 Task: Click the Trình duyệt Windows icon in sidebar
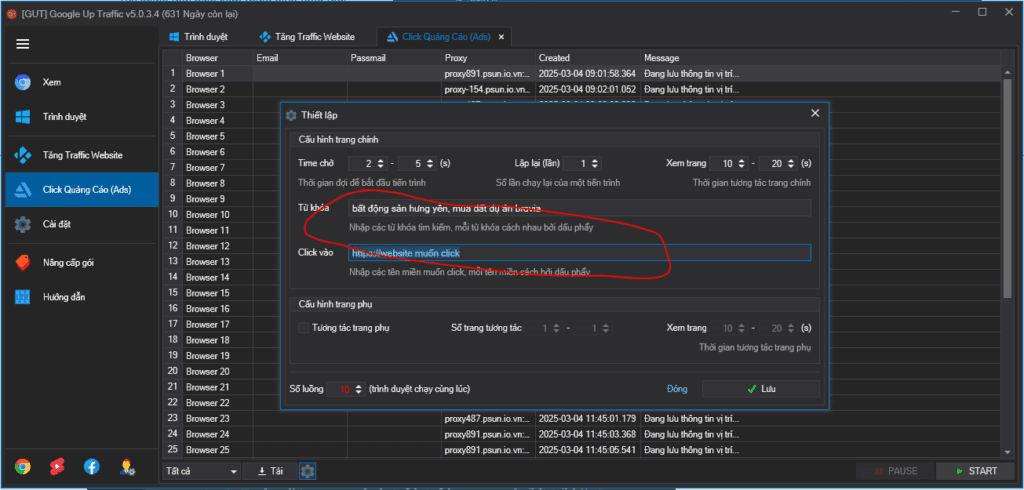(23, 117)
